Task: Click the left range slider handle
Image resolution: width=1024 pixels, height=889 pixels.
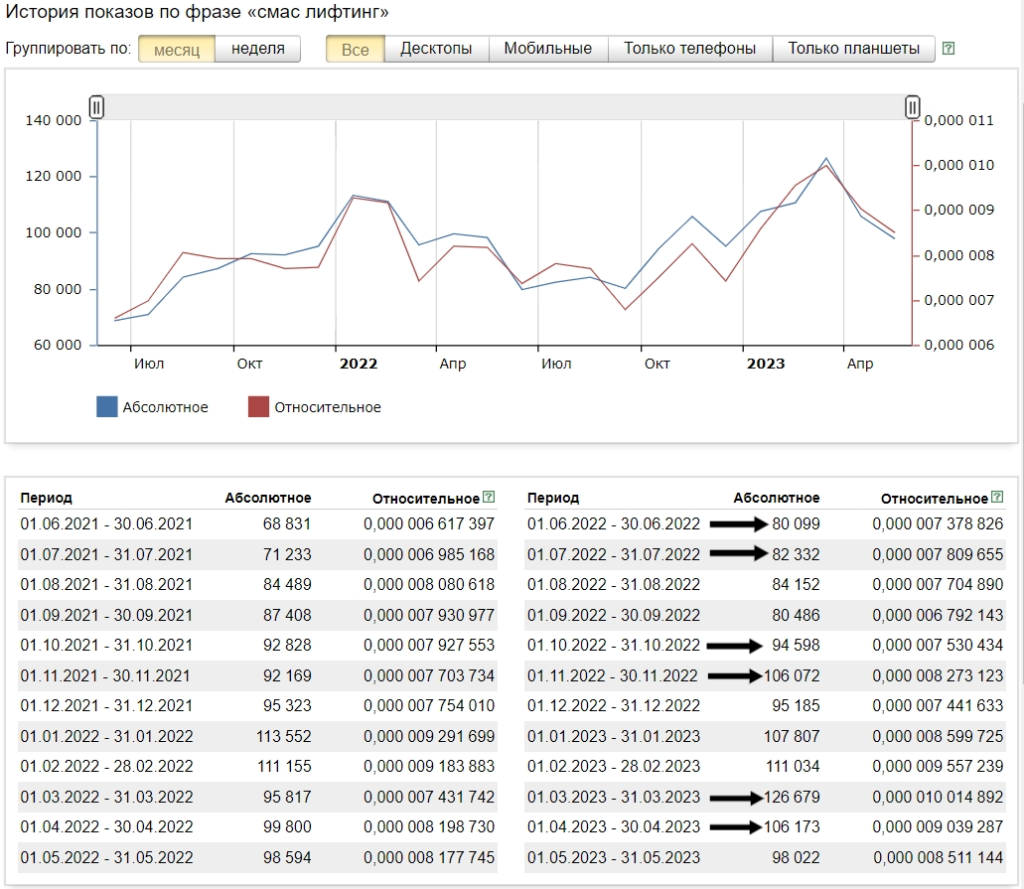Action: 97,106
